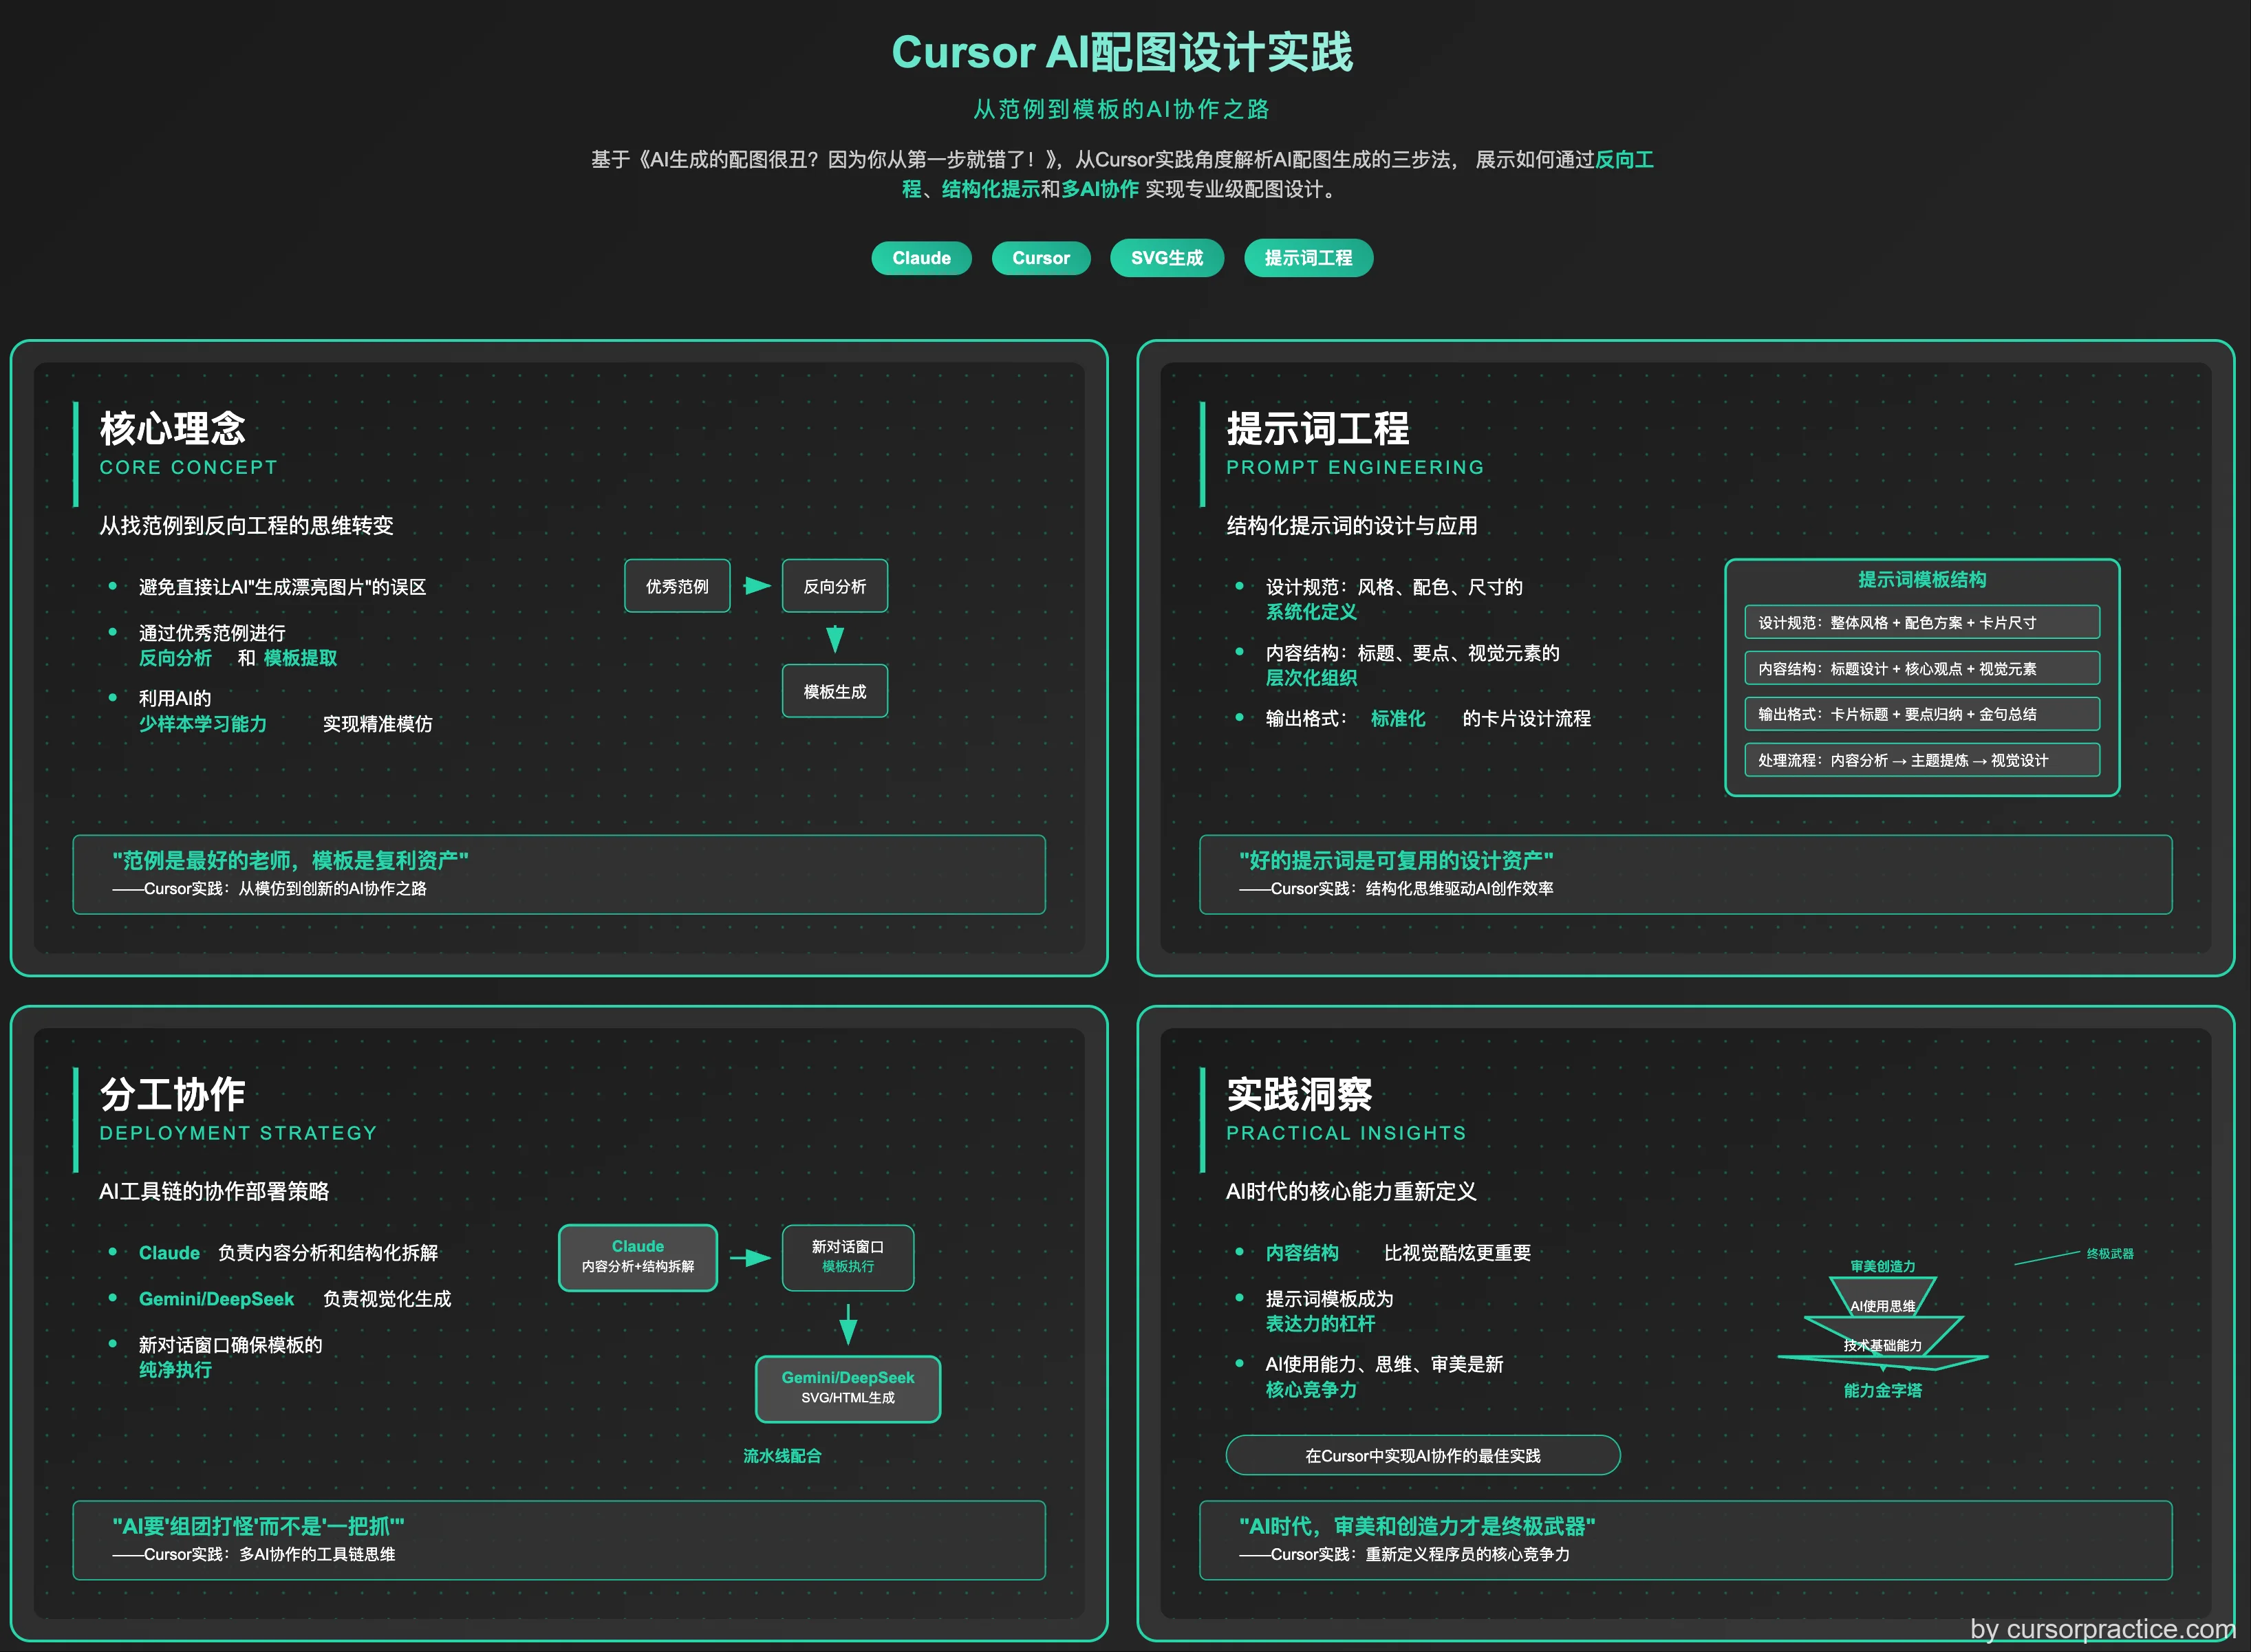Click the by cursorpractice.com credit

point(2102,1629)
